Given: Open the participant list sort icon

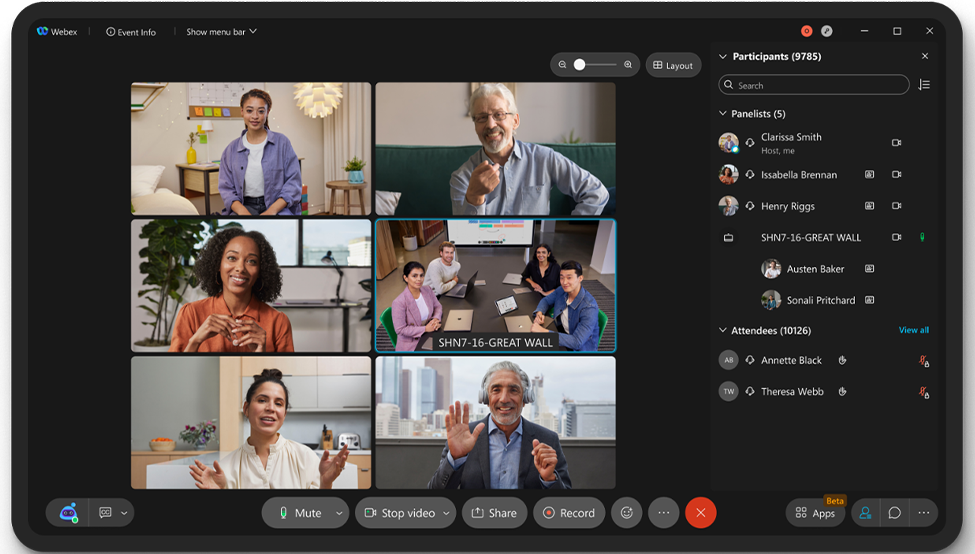Looking at the screenshot, I should pyautogui.click(x=924, y=85).
